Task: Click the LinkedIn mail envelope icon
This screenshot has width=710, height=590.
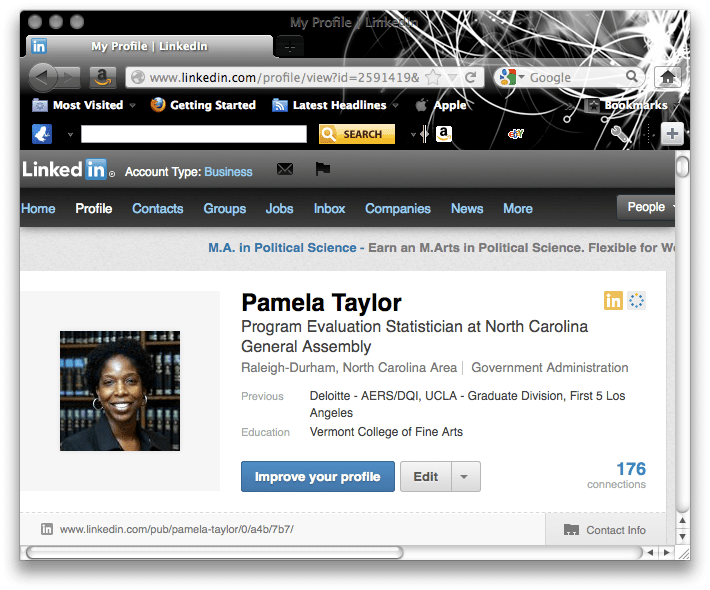Action: pyautogui.click(x=285, y=170)
